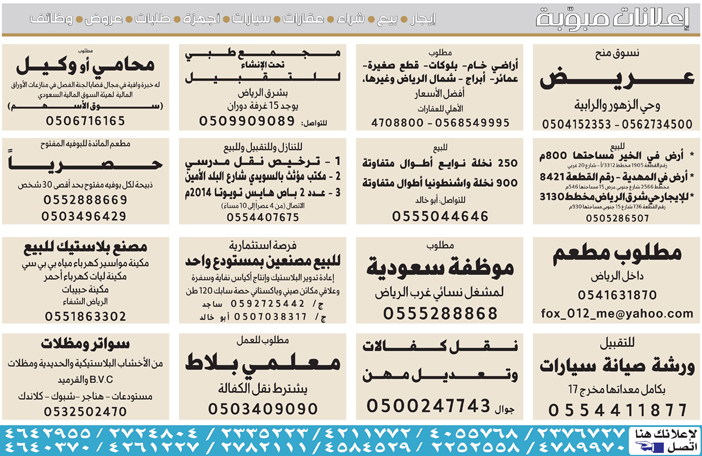Click the يوجد 15 غرفة دوران line
The image size is (702, 456).
click(263, 107)
